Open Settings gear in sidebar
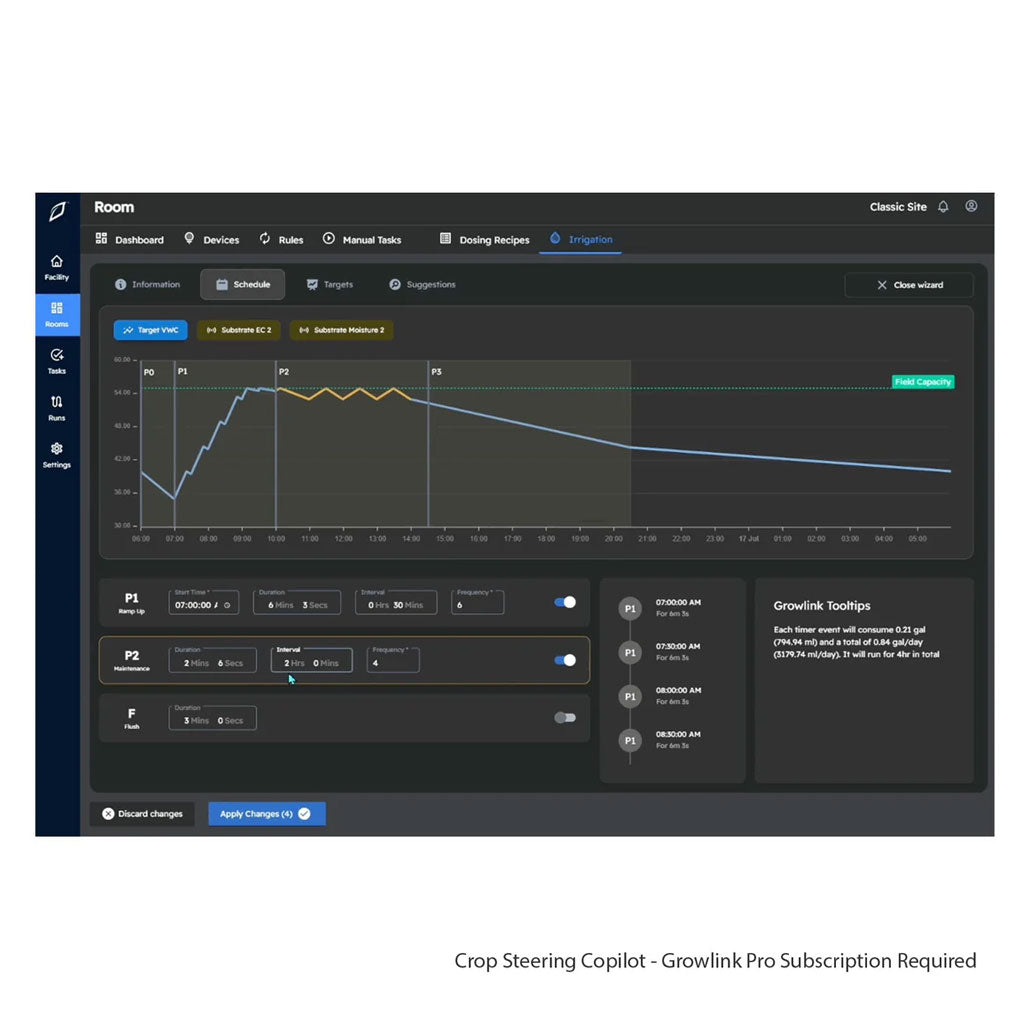Viewport: 1028px width, 1028px height. [57, 455]
